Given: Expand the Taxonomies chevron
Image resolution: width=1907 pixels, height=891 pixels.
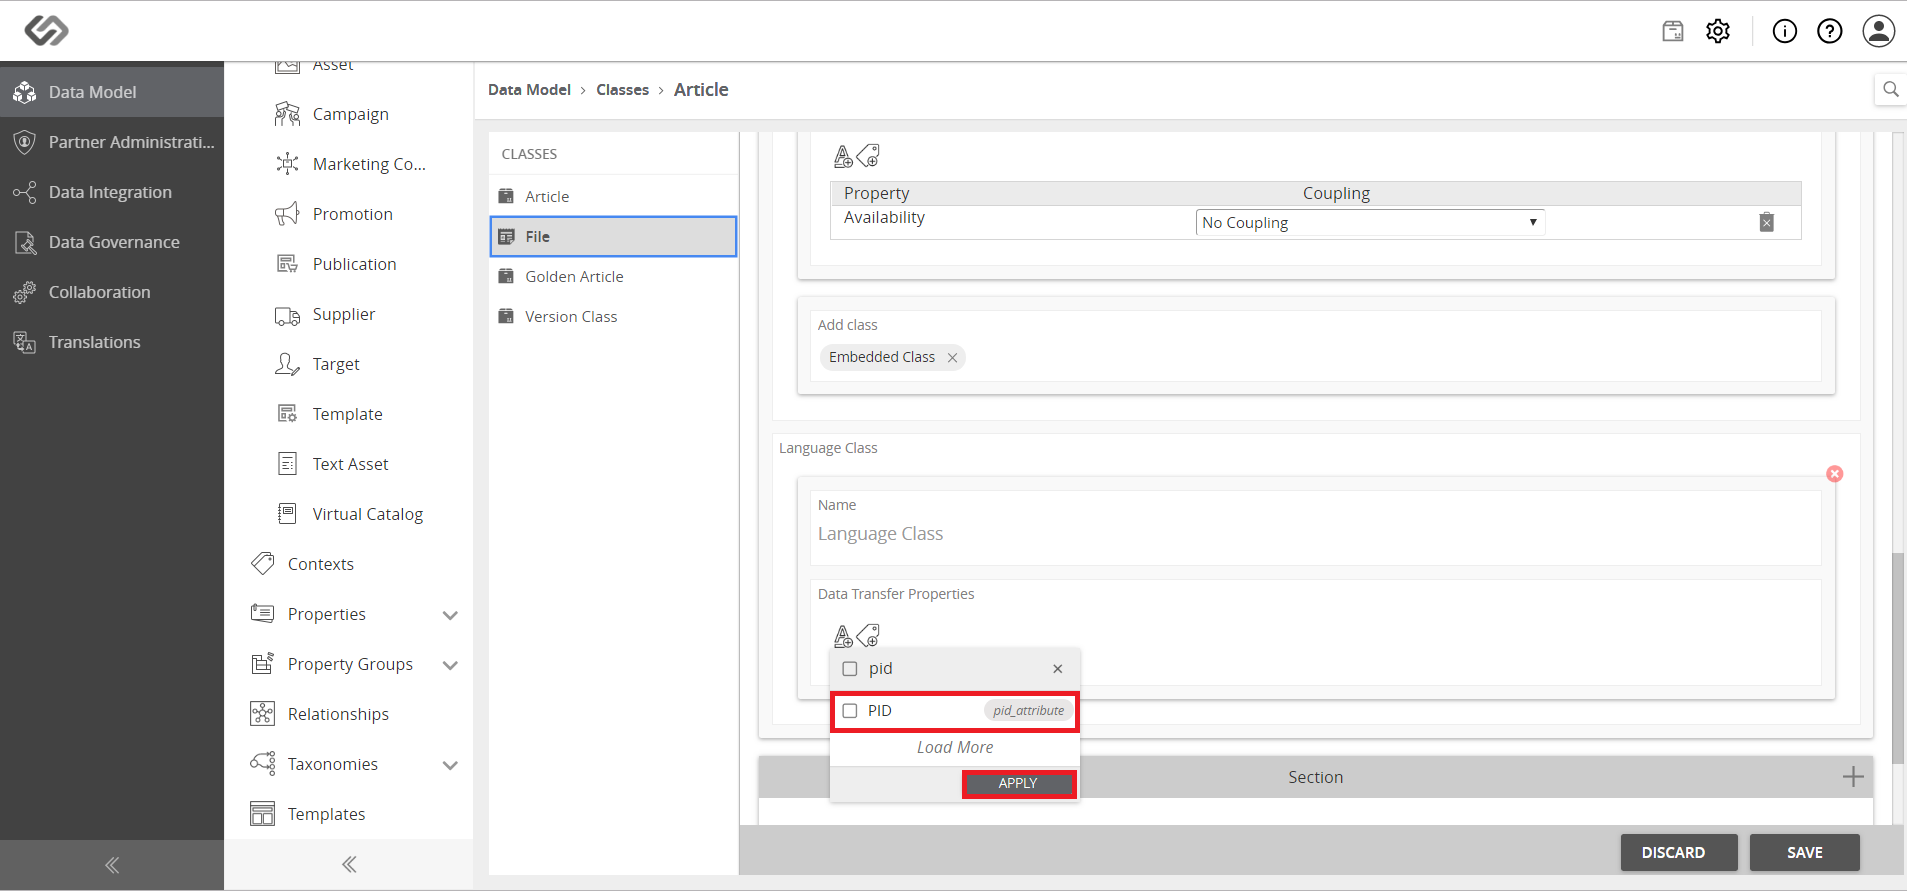Looking at the screenshot, I should pos(450,765).
